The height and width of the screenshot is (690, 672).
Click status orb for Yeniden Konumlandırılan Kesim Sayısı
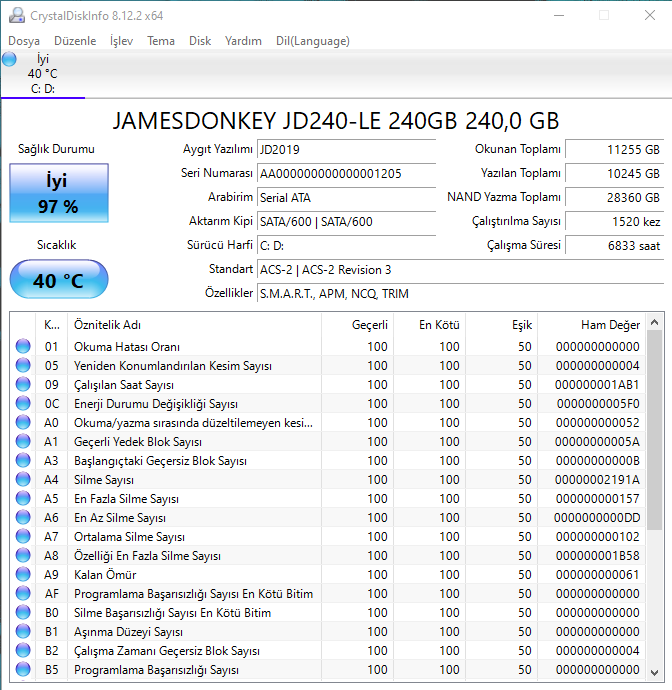(23, 365)
